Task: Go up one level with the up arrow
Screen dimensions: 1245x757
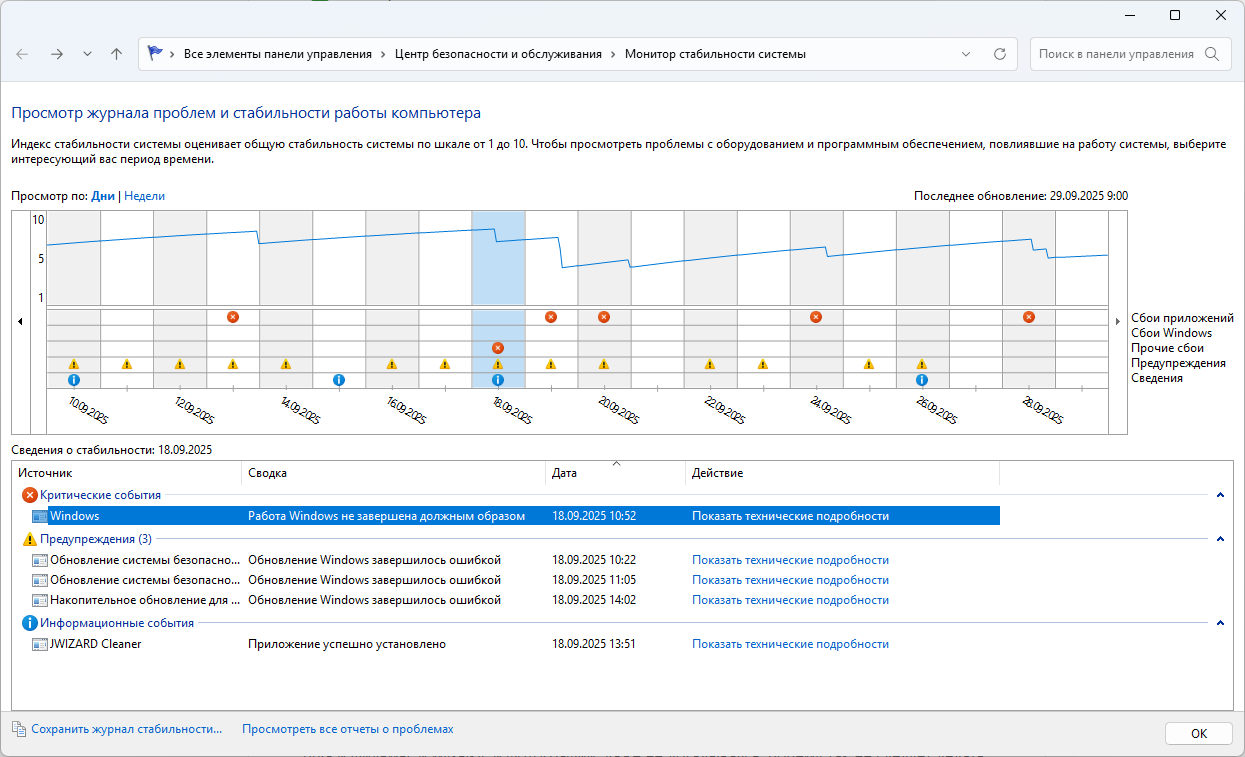Action: pos(116,54)
